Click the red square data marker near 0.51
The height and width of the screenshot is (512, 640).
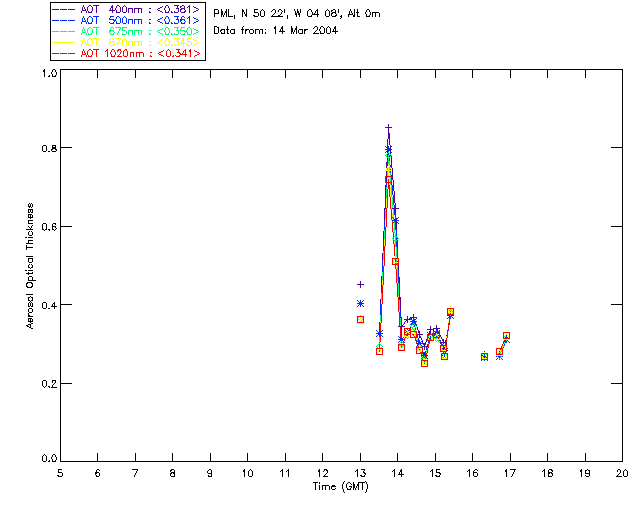[x=395, y=262]
